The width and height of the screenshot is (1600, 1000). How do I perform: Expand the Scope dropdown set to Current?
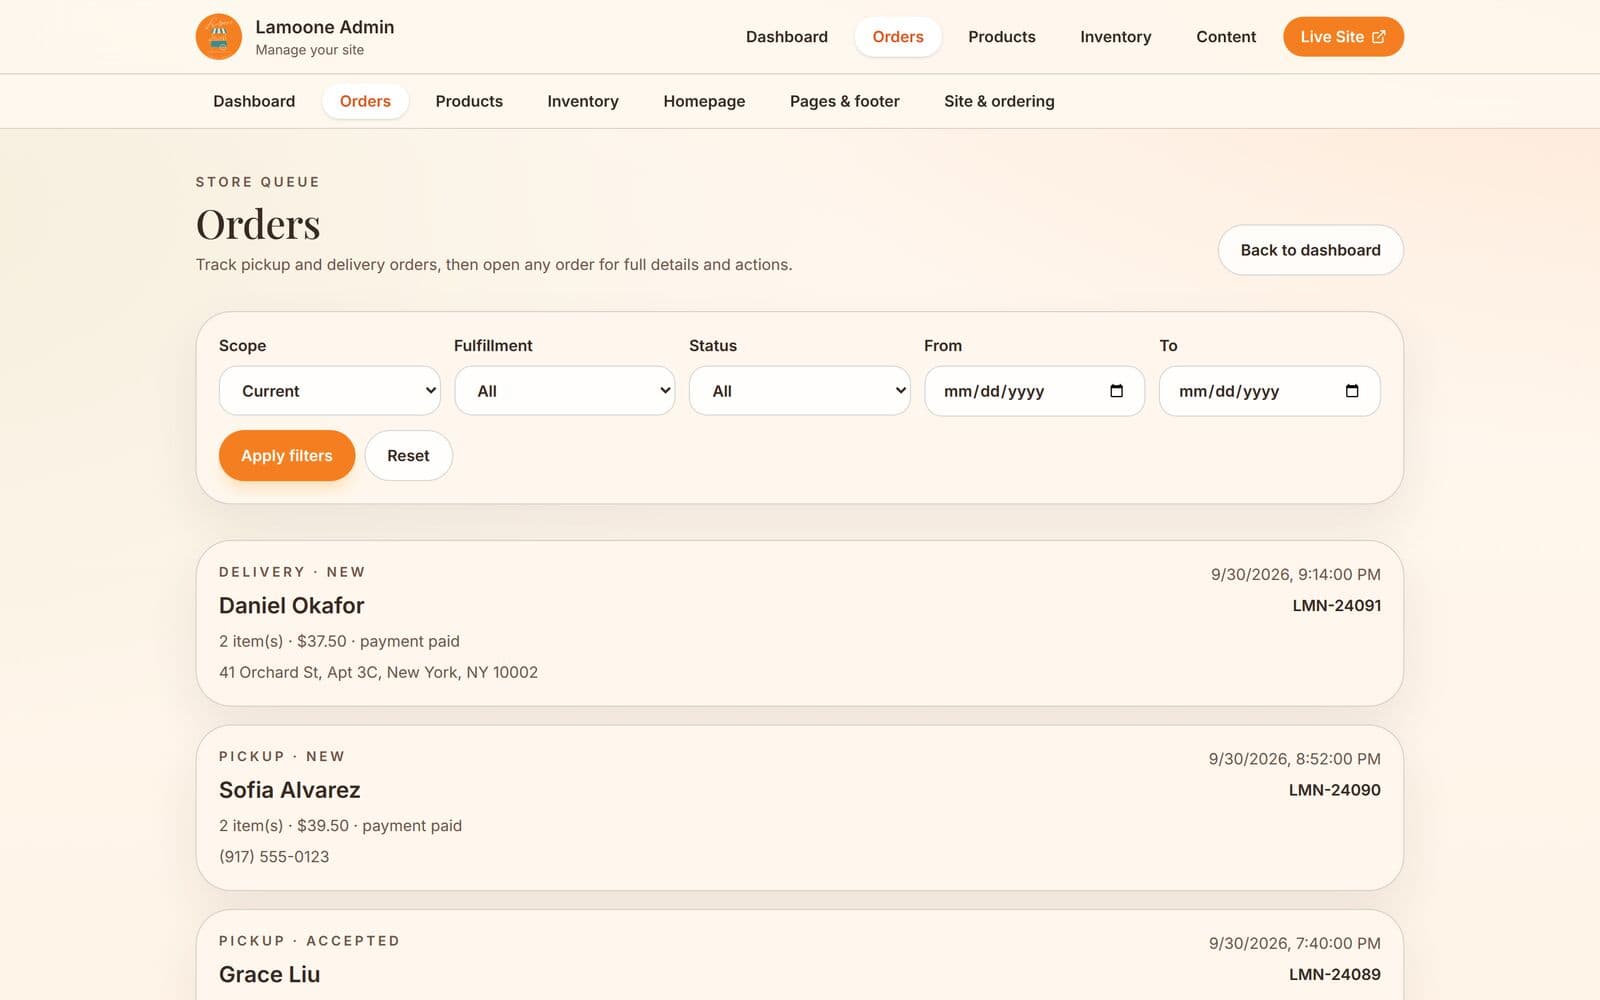pos(330,391)
